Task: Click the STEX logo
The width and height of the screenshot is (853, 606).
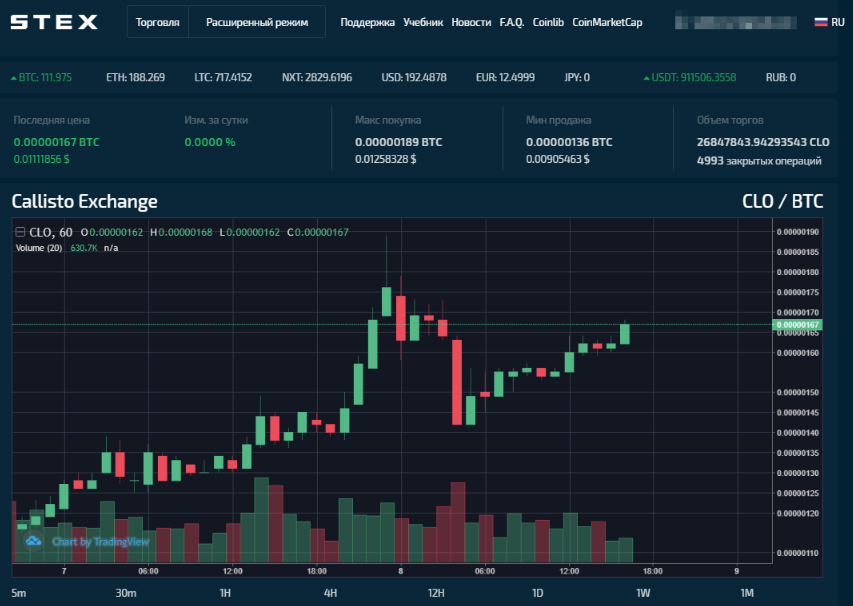Action: (54, 22)
